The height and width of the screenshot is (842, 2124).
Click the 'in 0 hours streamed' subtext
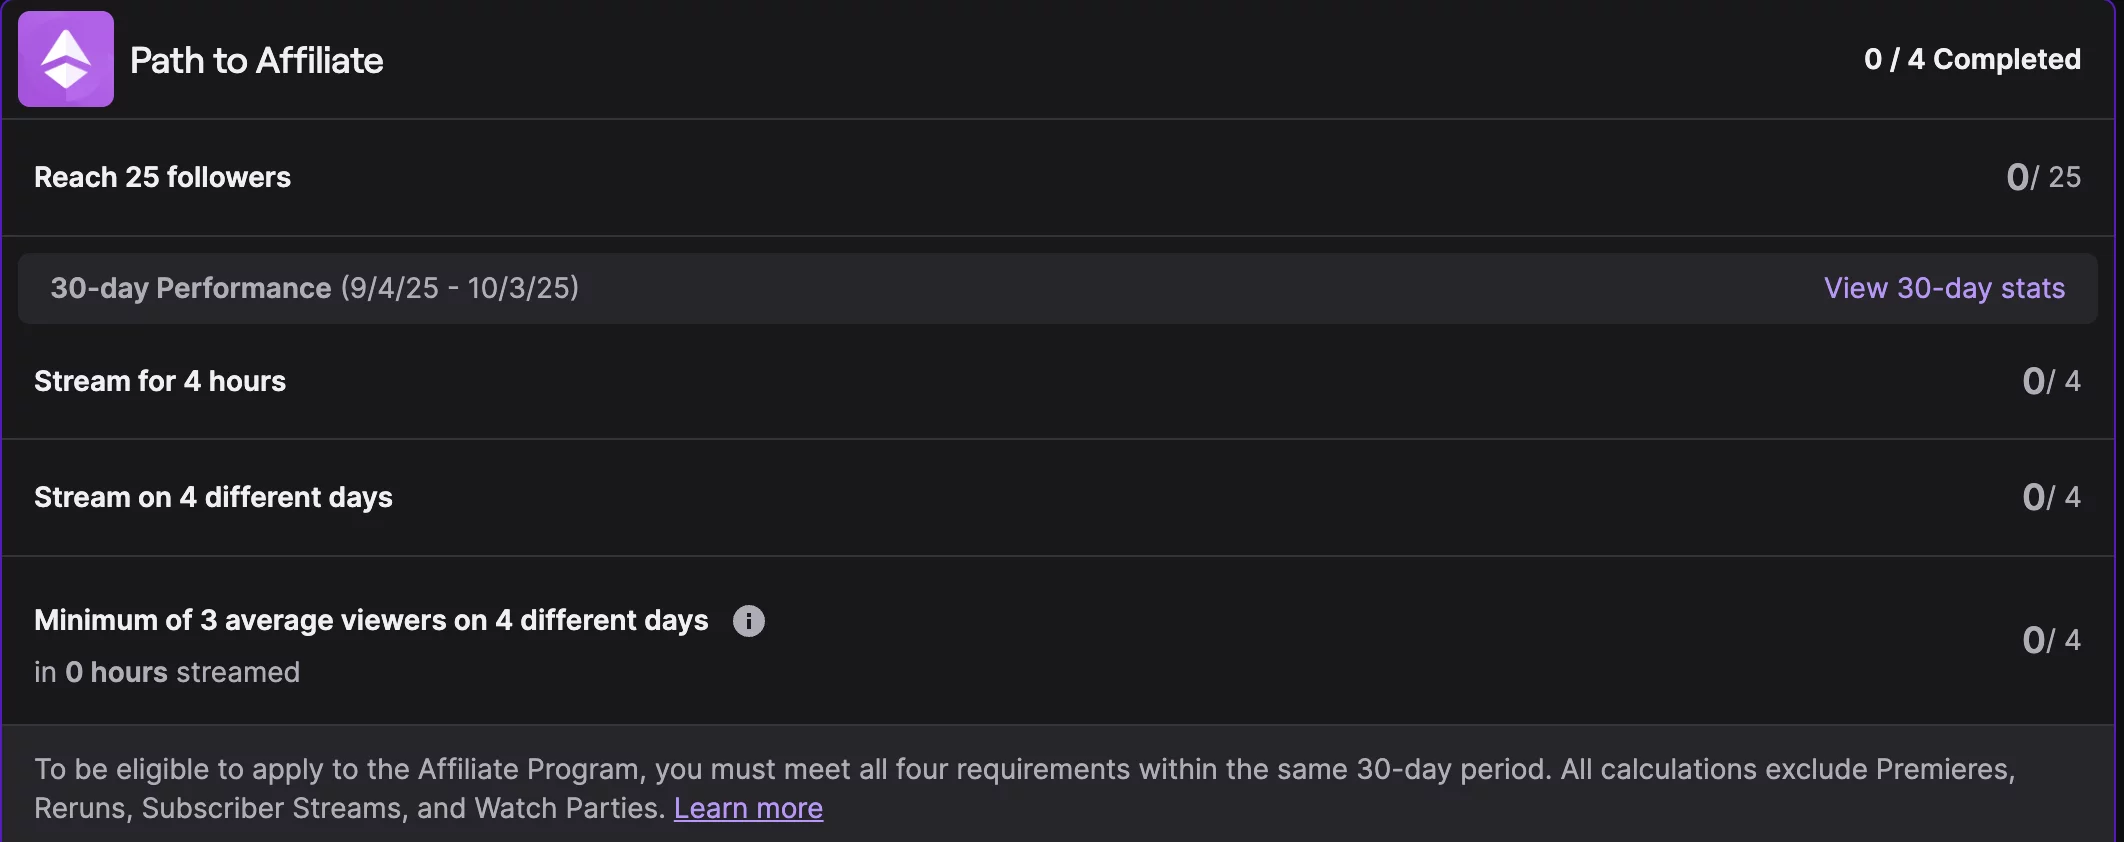pyautogui.click(x=167, y=672)
